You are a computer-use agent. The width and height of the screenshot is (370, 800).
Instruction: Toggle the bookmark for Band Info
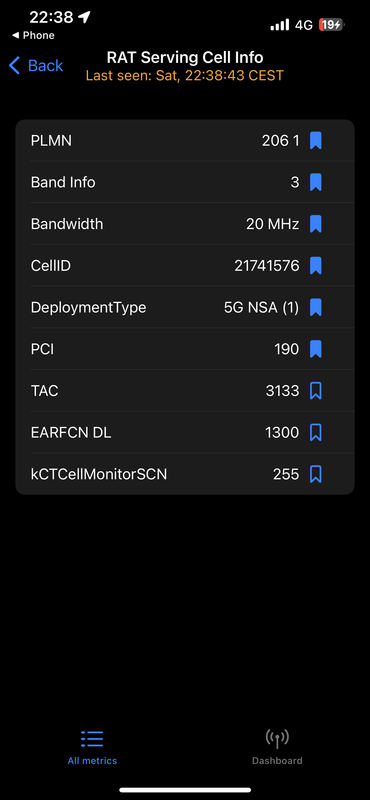pos(315,182)
